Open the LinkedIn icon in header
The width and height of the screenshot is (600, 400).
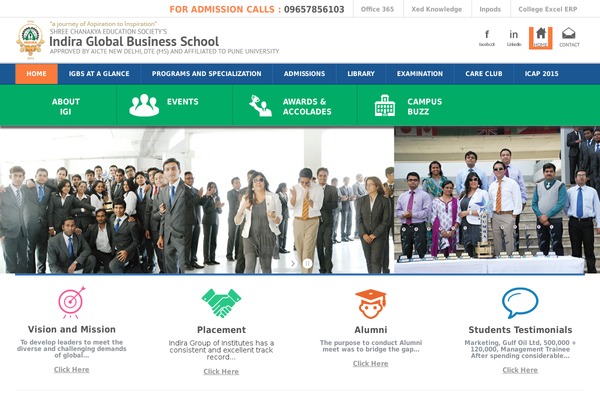(x=514, y=38)
